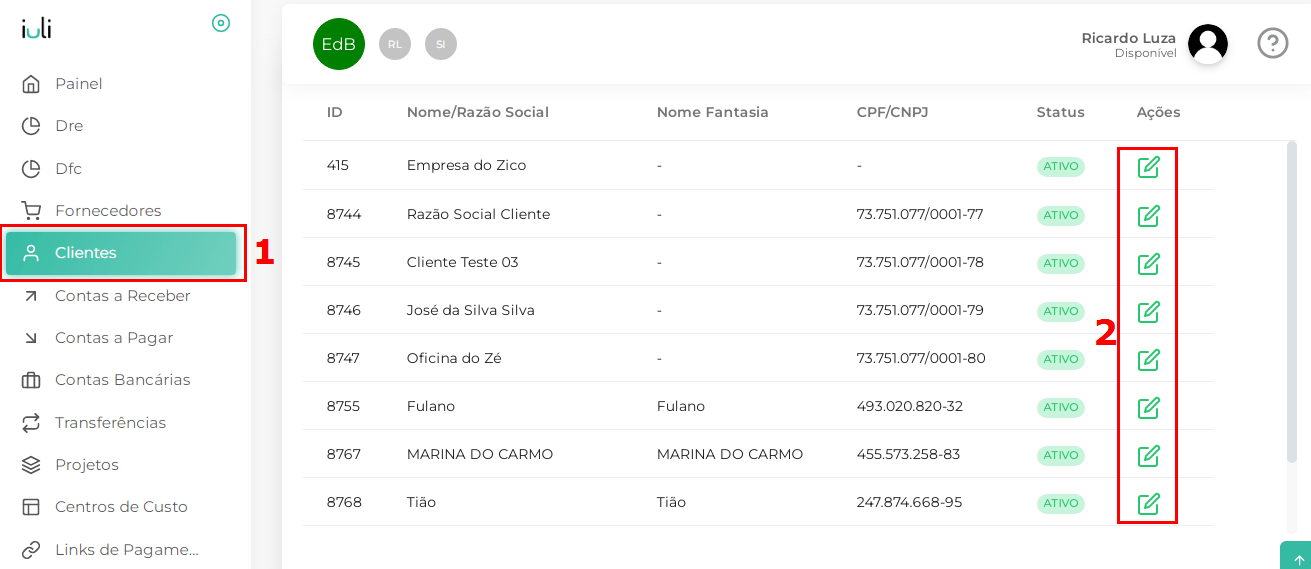The width and height of the screenshot is (1311, 569).
Task: Click the sidebar collapse circle icon
Action: pyautogui.click(x=221, y=23)
